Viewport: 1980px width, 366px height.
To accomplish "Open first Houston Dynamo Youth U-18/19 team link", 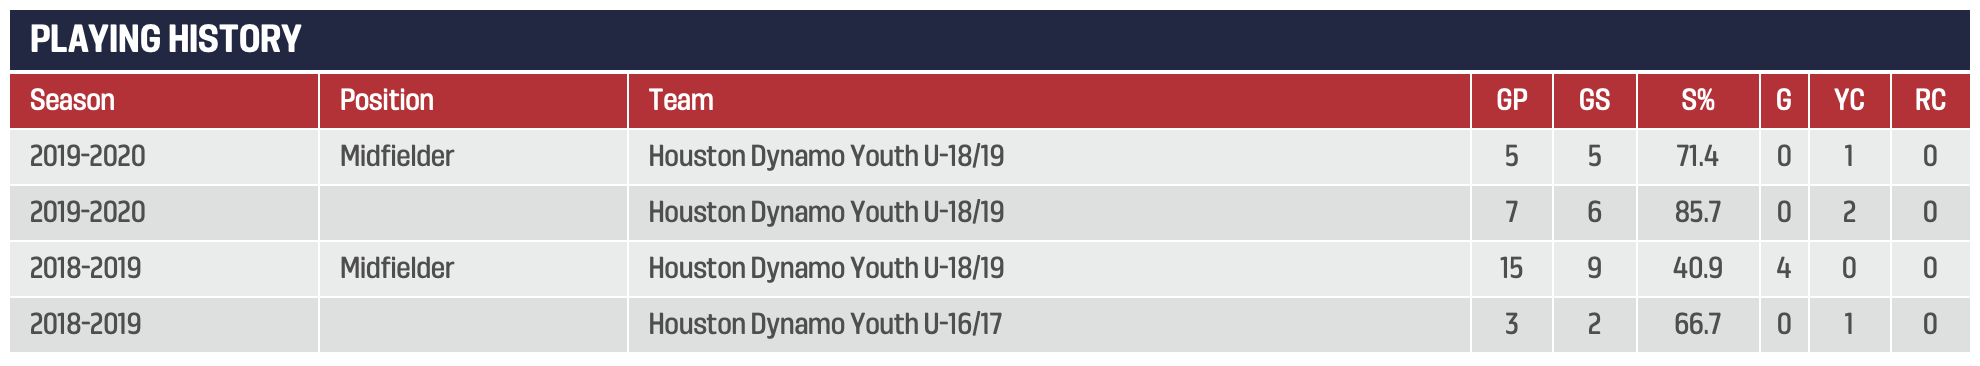I will point(826,156).
